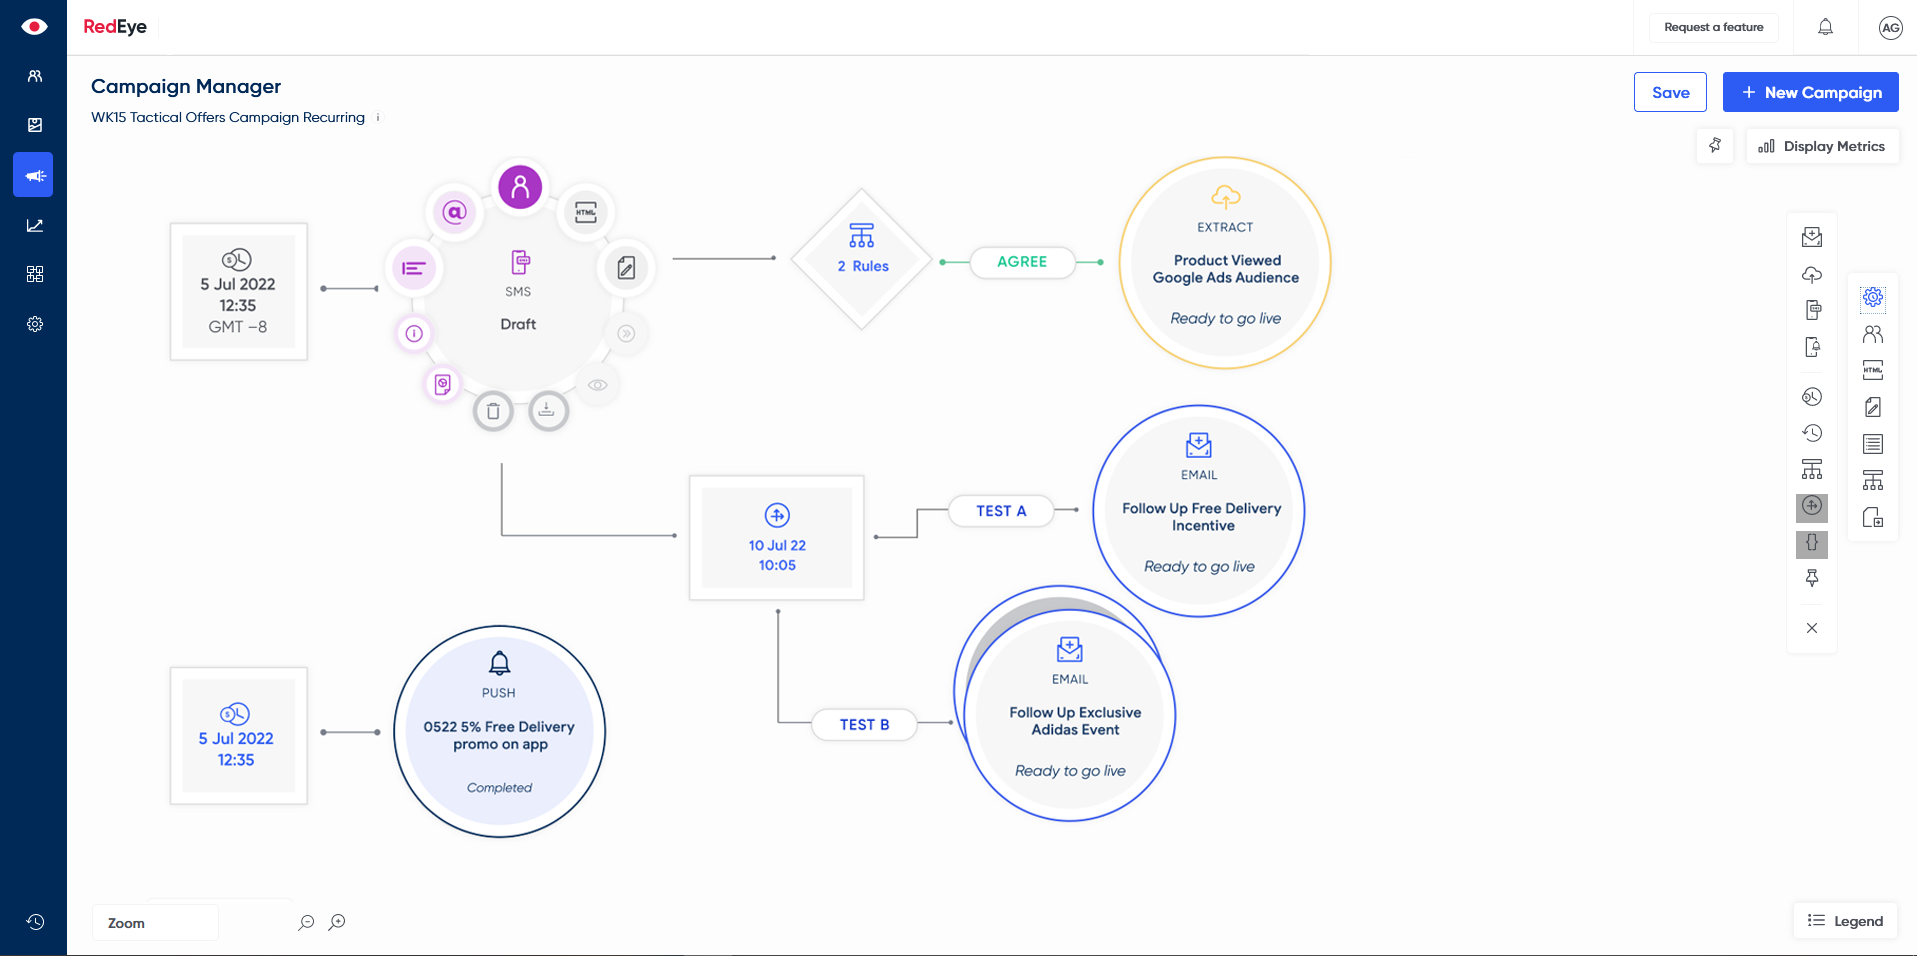Select the TEST A branch label
Screen dimensions: 1917x956
(x=1001, y=511)
